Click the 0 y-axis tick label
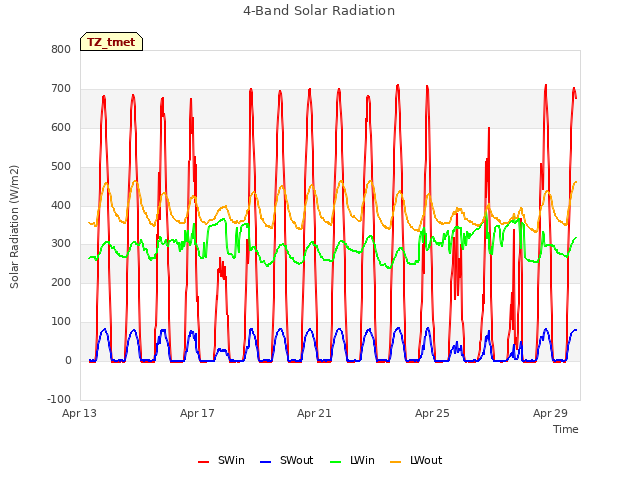 68,360
